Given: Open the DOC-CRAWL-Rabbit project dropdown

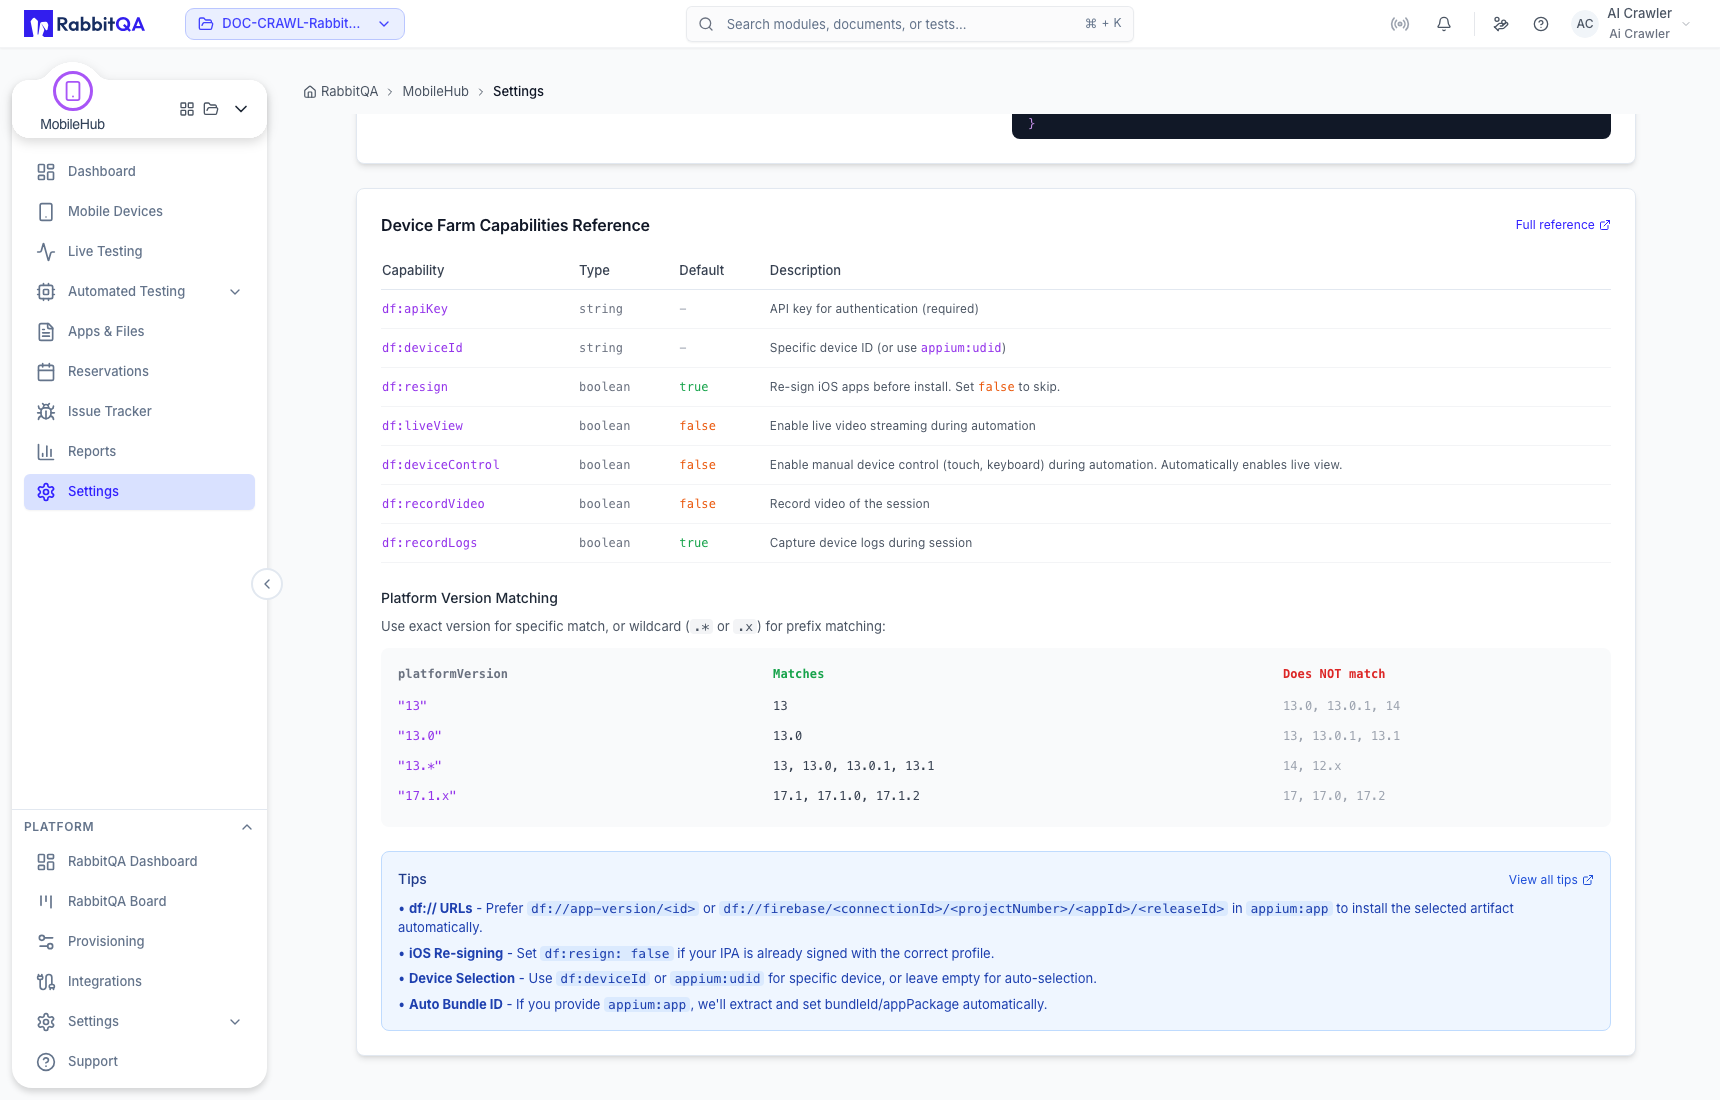Looking at the screenshot, I should (295, 24).
